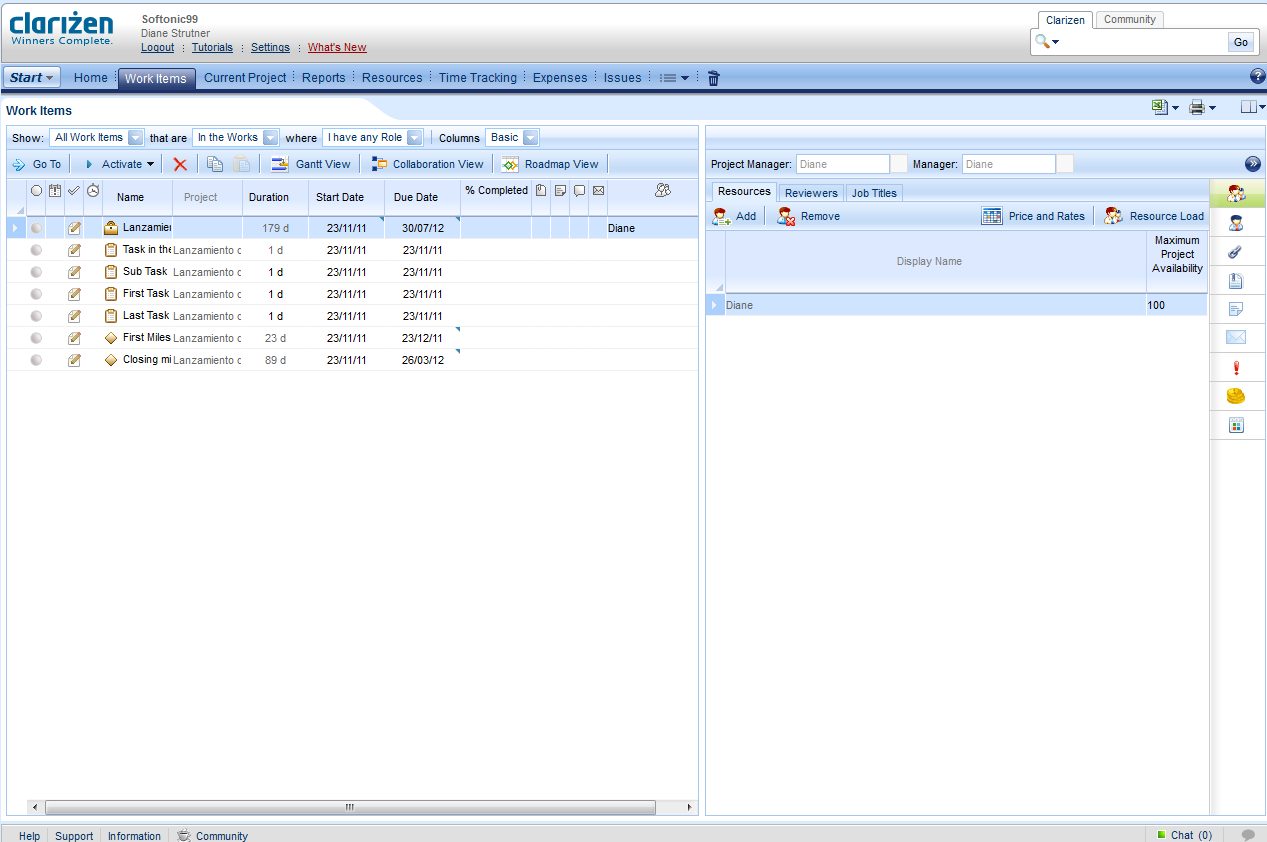Open the In the Works status dropdown
Viewport: 1267px width, 842px height.
click(270, 138)
